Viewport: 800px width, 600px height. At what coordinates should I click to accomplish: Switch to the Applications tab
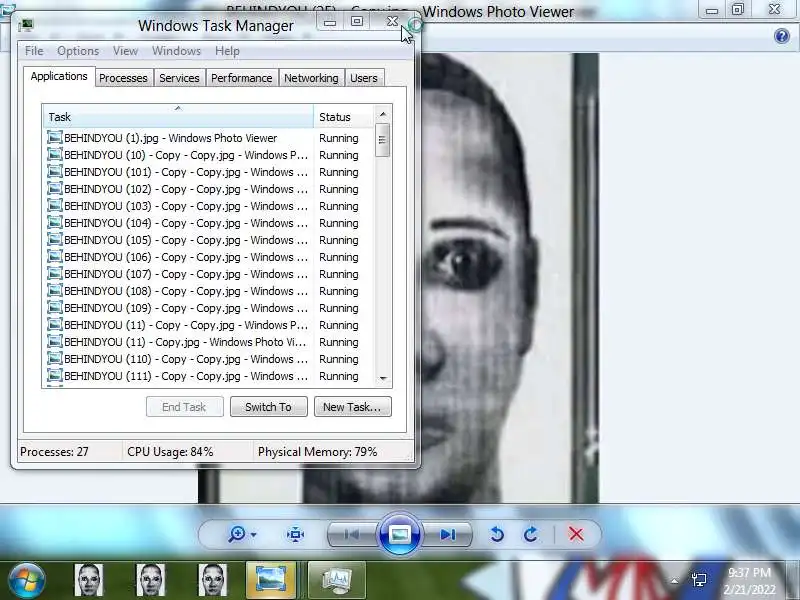tap(59, 77)
